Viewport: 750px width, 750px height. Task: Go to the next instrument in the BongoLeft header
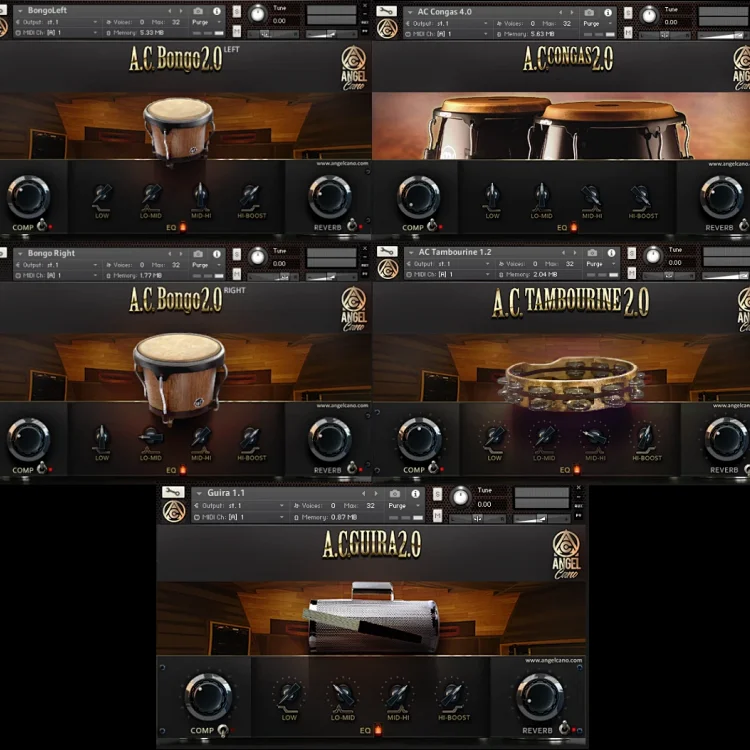pyautogui.click(x=181, y=11)
